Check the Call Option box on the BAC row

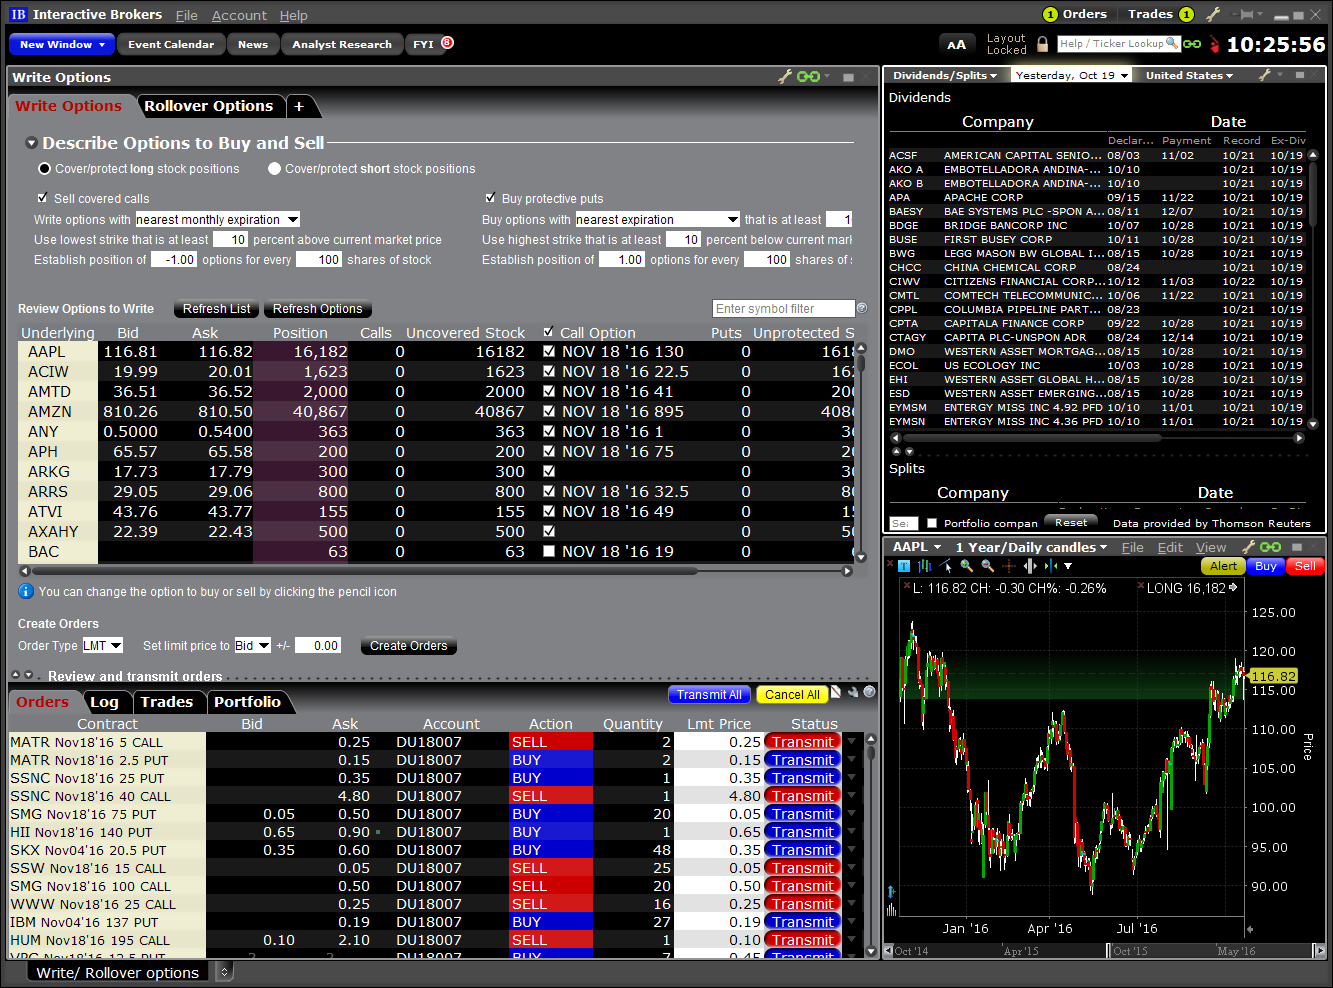[549, 551]
